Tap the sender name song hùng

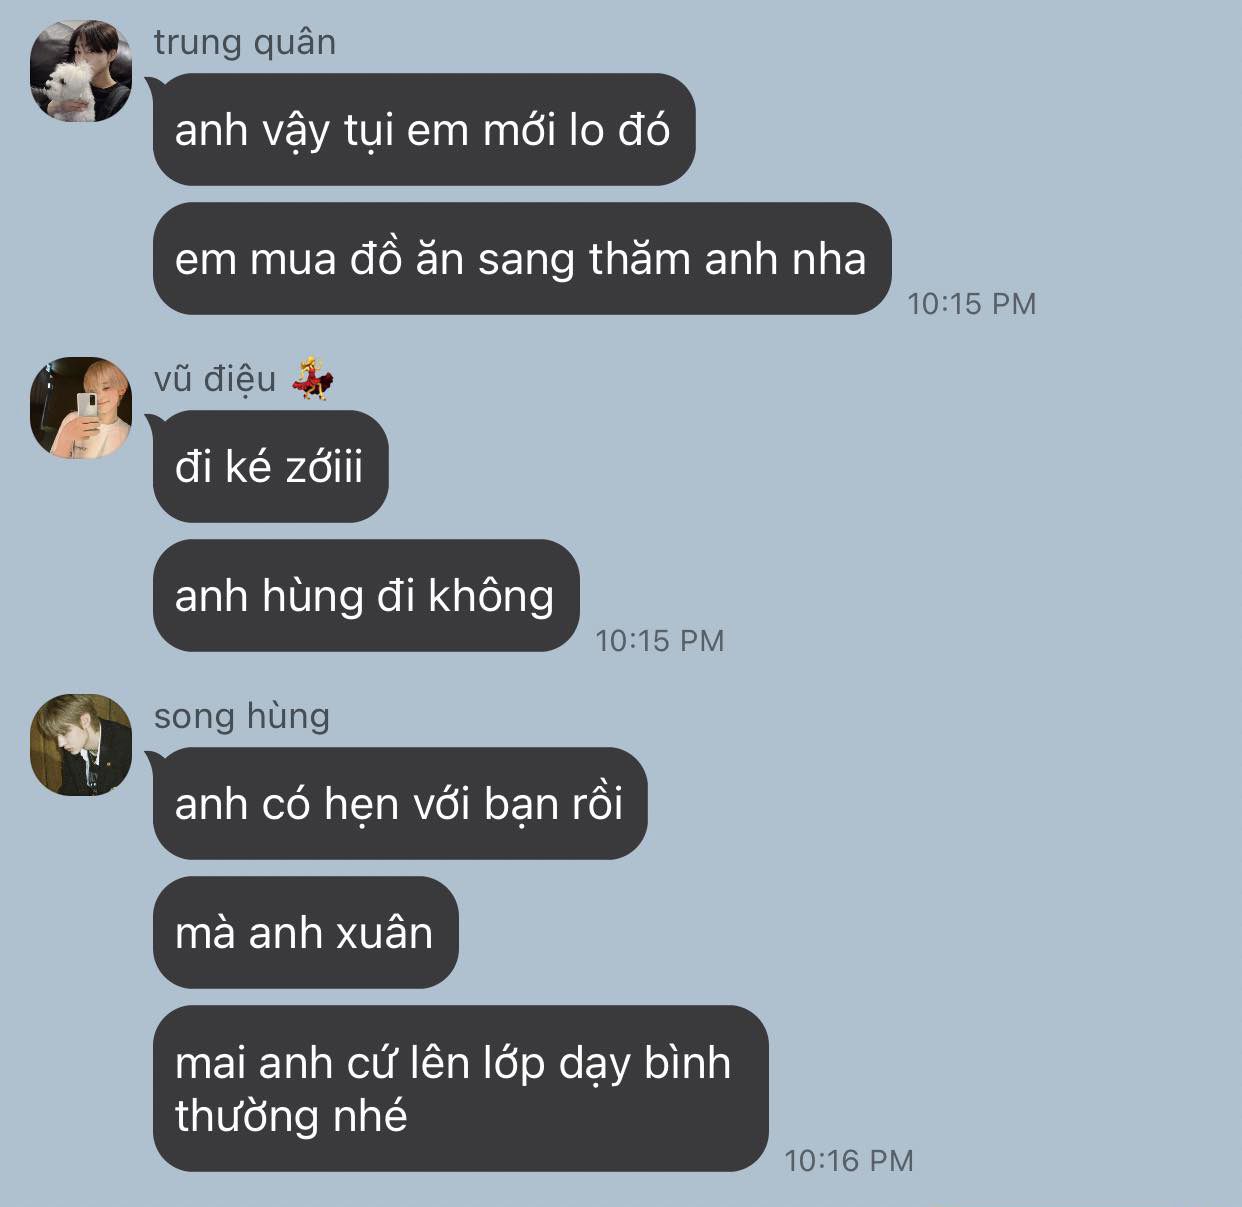click(241, 716)
